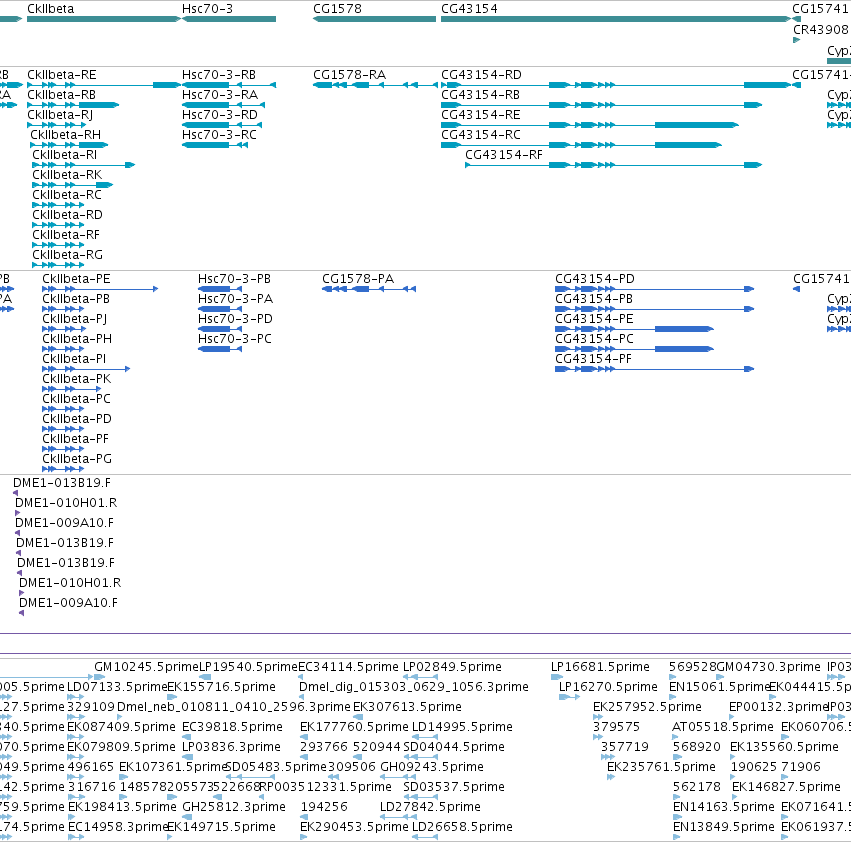Click EST label LP16270.5prime
This screenshot has width=851, height=842.
coord(608,687)
